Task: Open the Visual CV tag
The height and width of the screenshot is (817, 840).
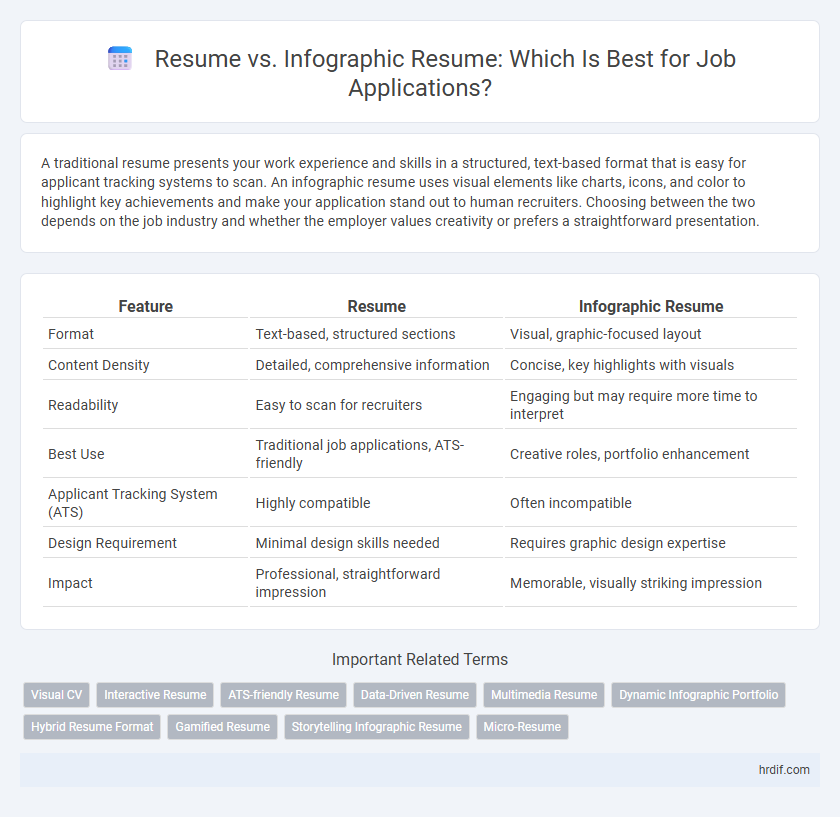Action: pyautogui.click(x=56, y=695)
